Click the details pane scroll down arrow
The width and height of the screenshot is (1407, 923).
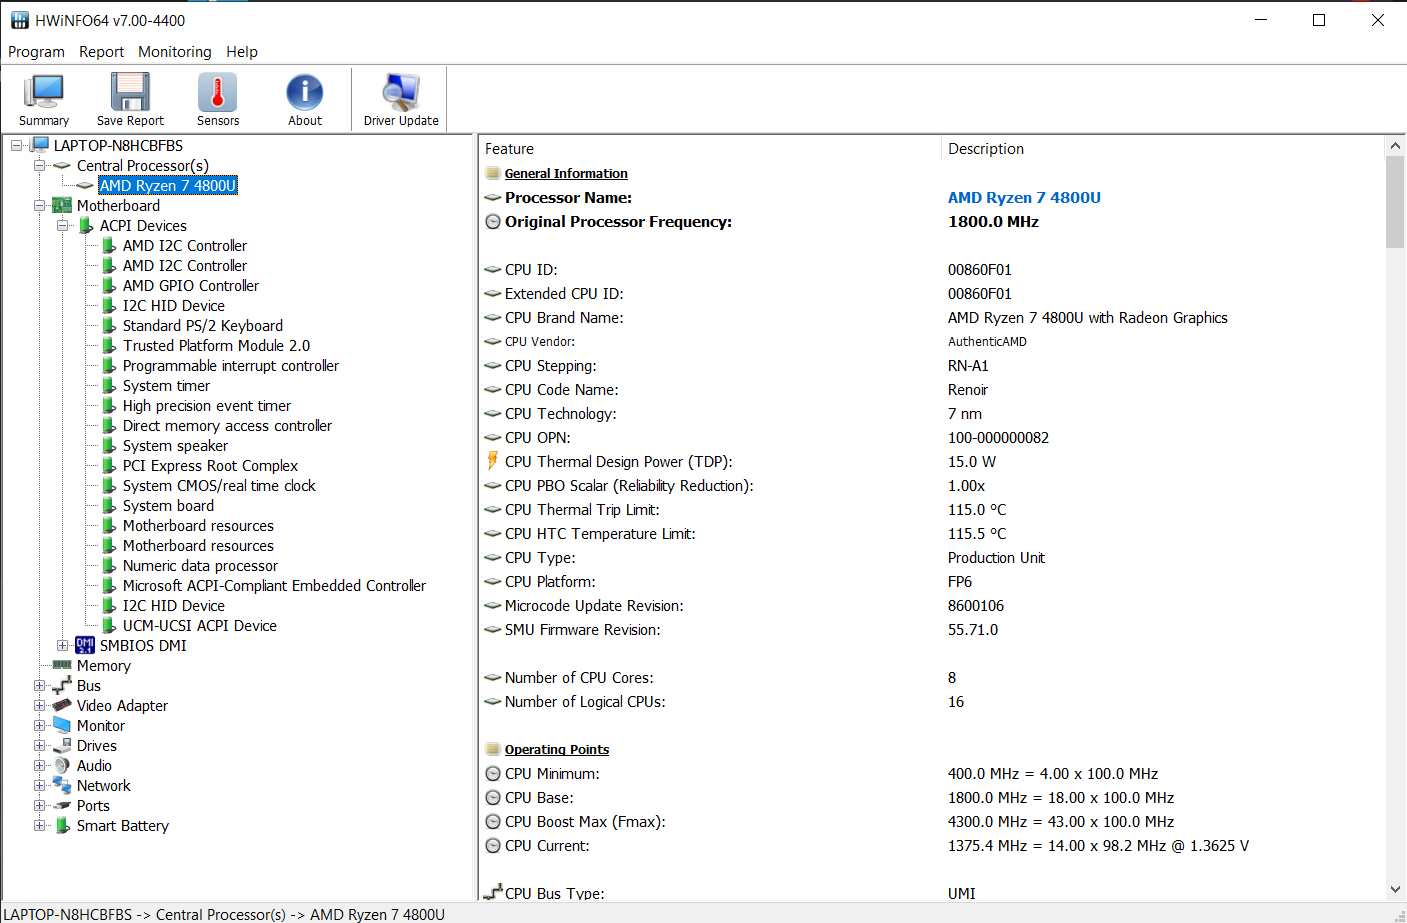point(1395,889)
